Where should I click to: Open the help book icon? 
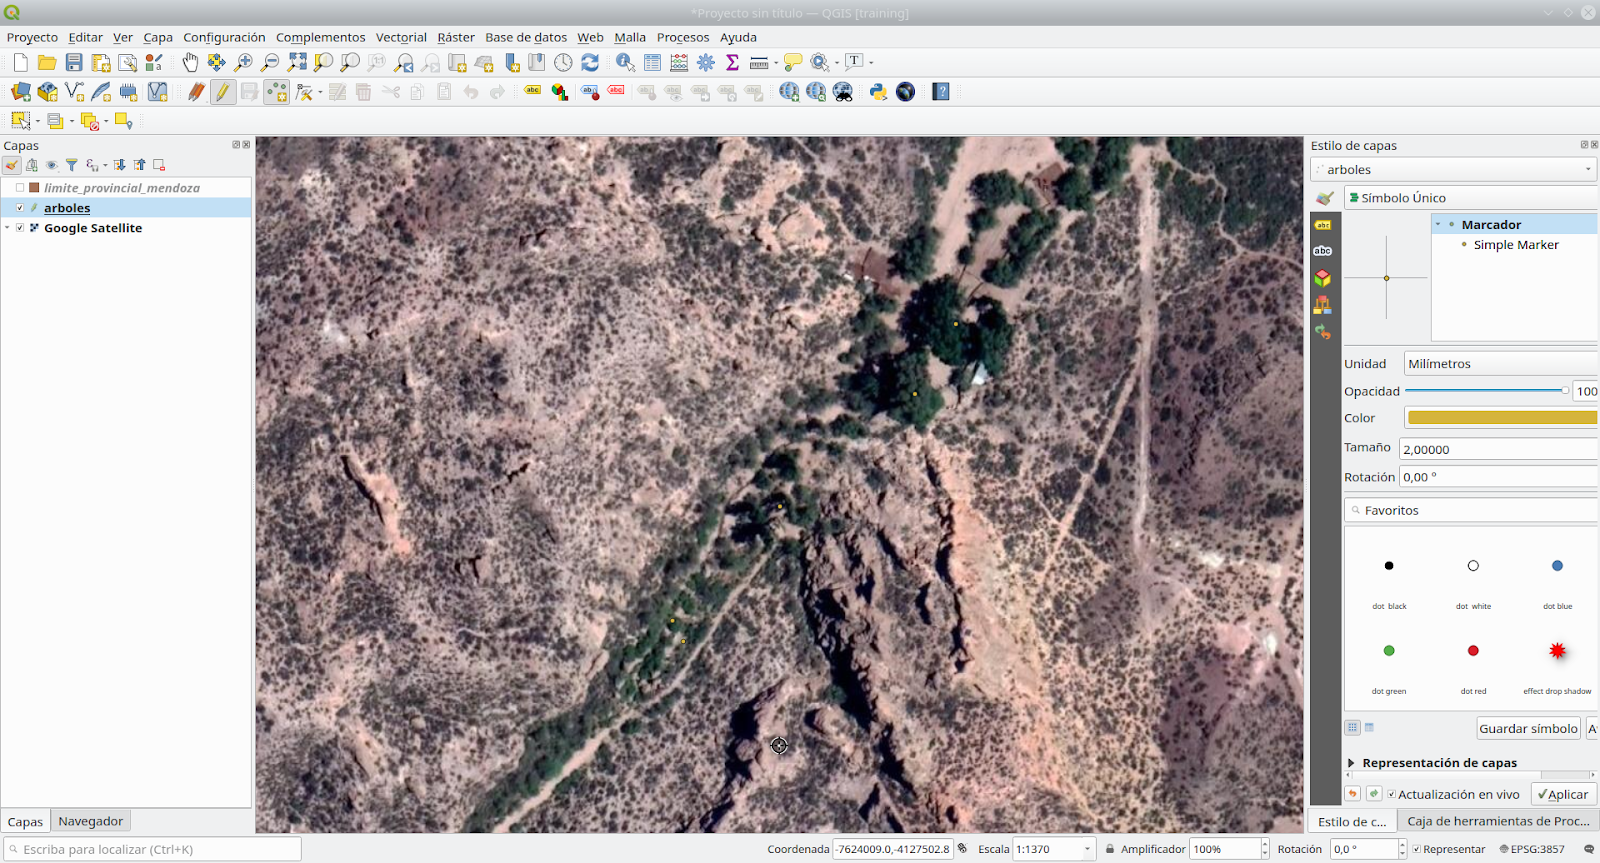[x=941, y=92]
